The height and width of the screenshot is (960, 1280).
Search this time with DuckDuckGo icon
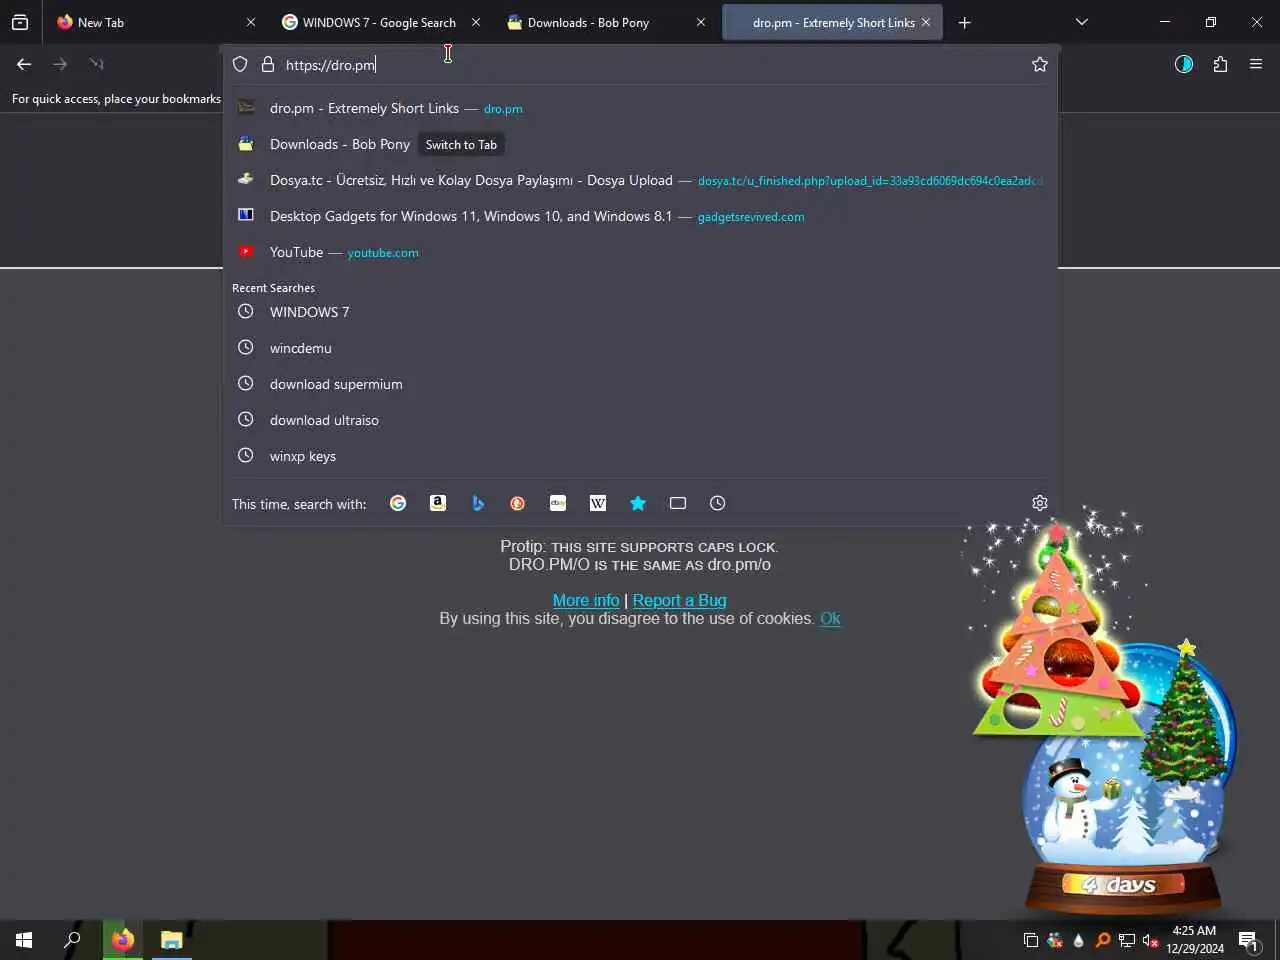518,503
